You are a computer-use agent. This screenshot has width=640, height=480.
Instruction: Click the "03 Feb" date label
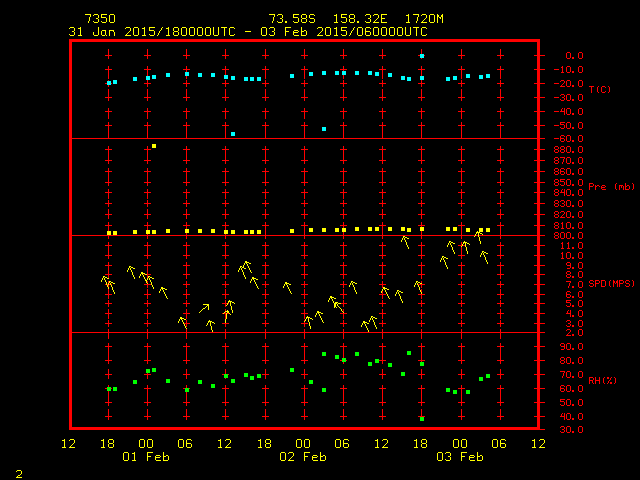tap(460, 457)
